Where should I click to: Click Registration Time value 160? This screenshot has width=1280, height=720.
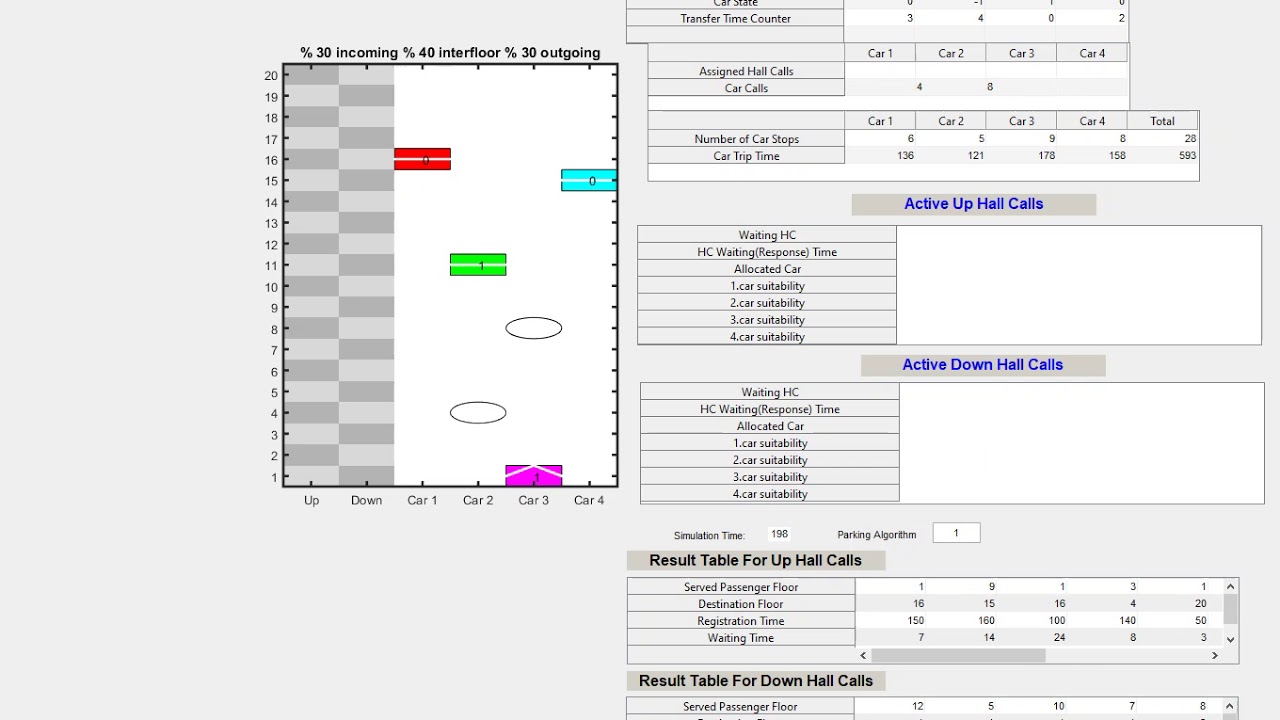[985, 621]
